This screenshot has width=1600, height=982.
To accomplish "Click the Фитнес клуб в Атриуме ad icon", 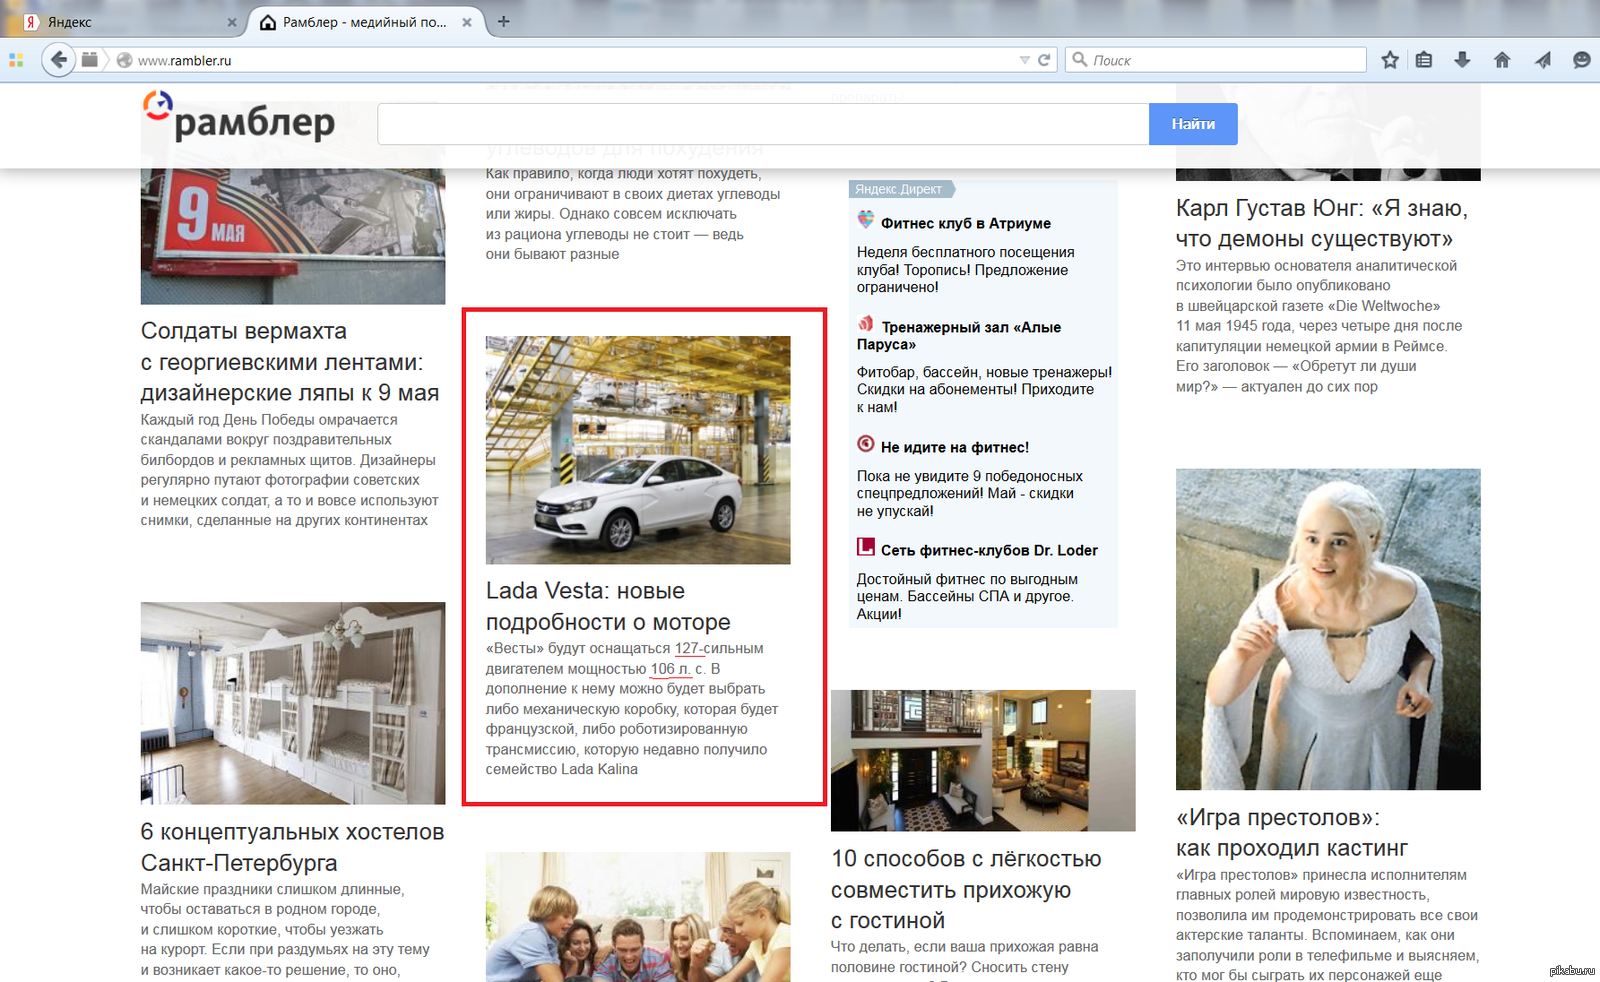I will pos(866,220).
